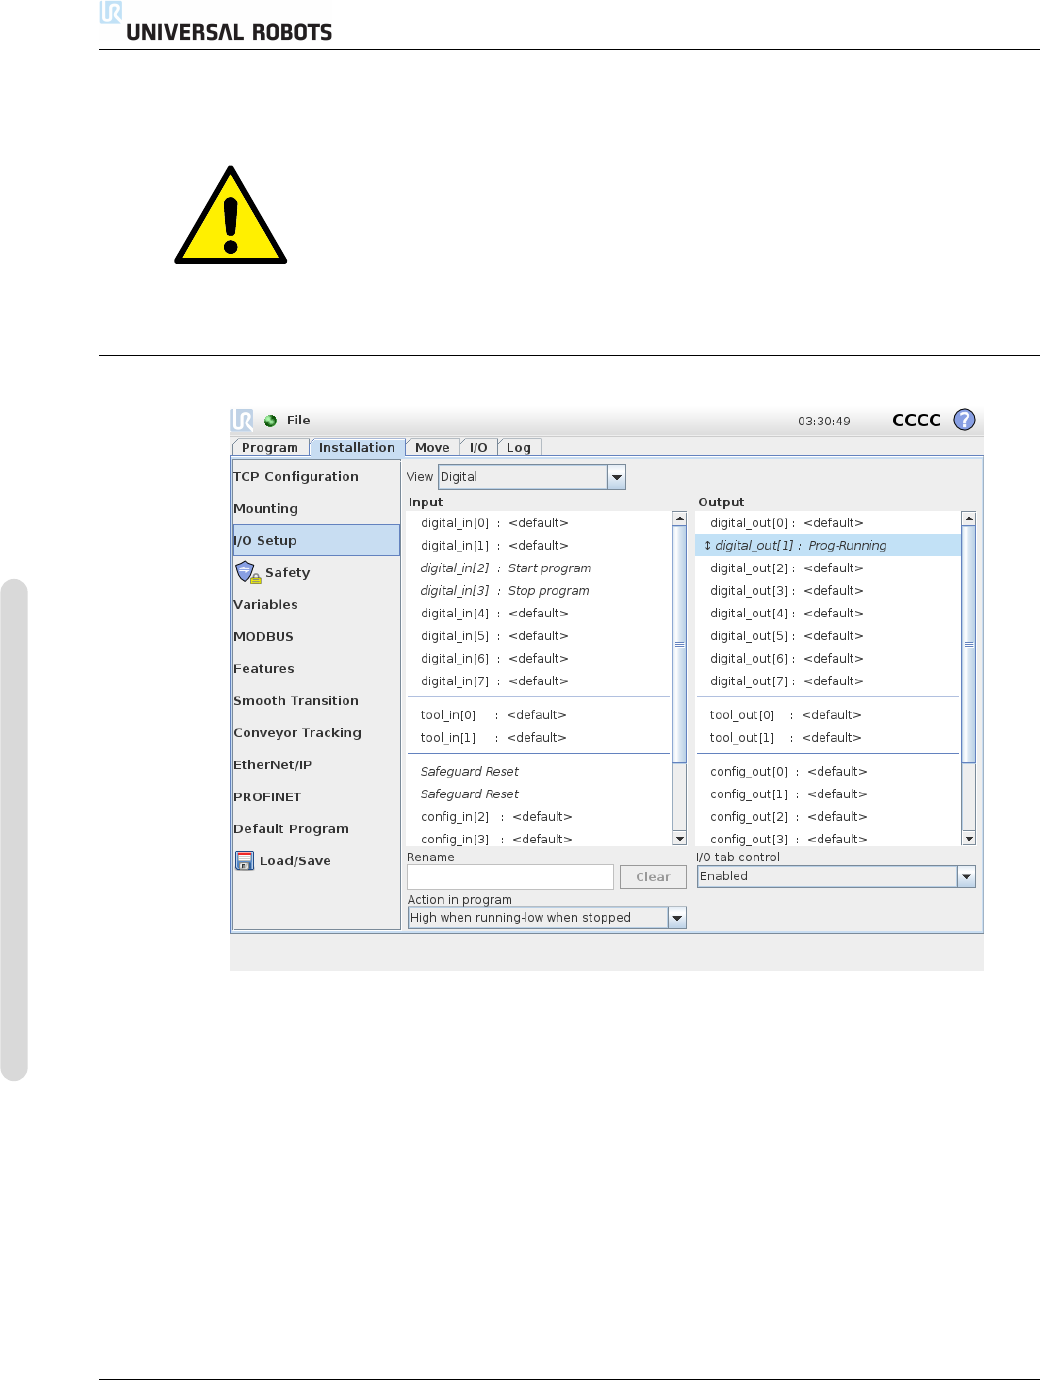Click Output list scroll up arrow
Image resolution: width=1040 pixels, height=1380 pixels.
[968, 519]
